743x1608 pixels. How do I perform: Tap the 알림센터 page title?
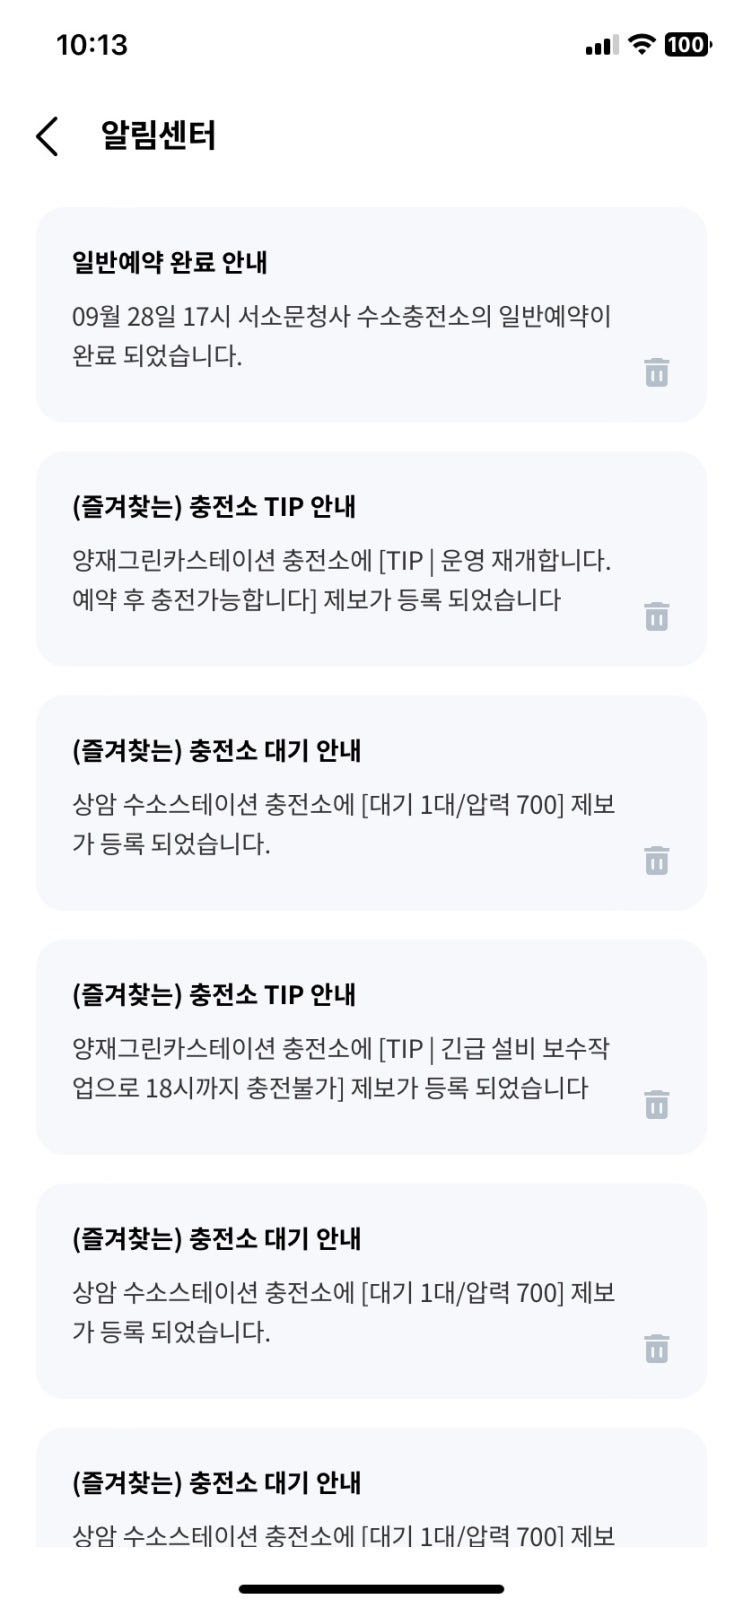[x=158, y=135]
